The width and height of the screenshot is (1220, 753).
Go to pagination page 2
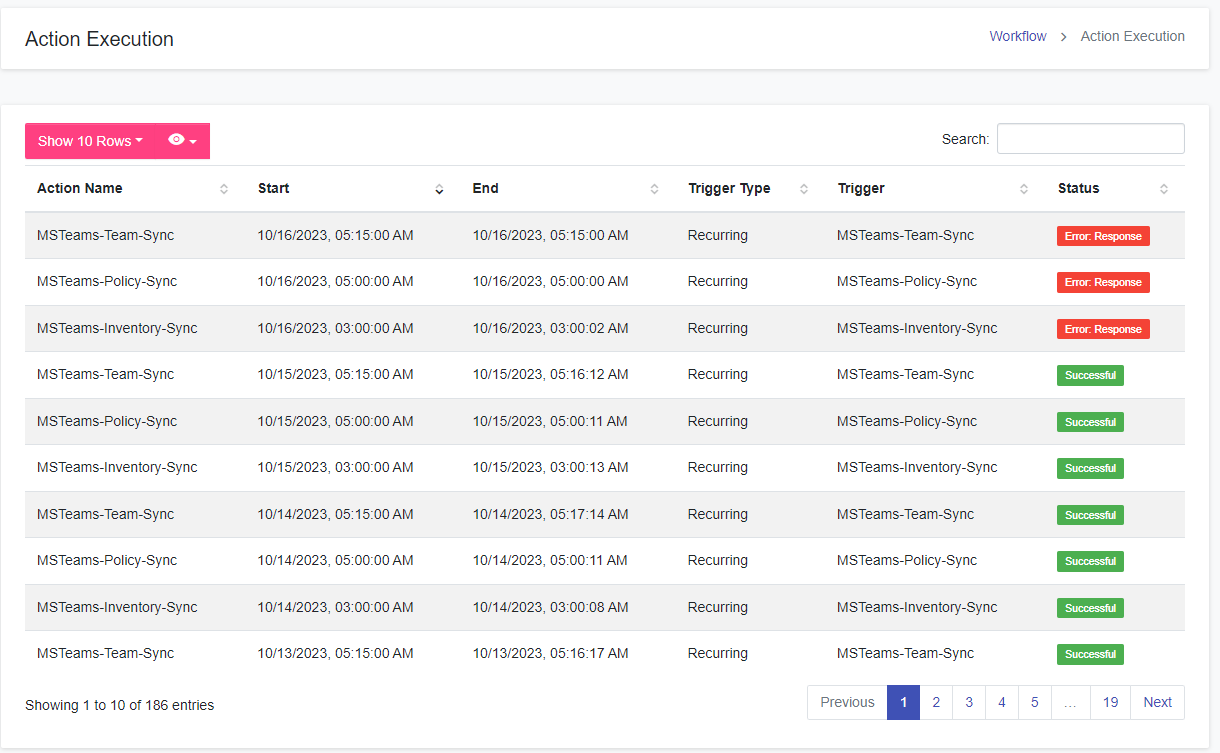coord(936,702)
